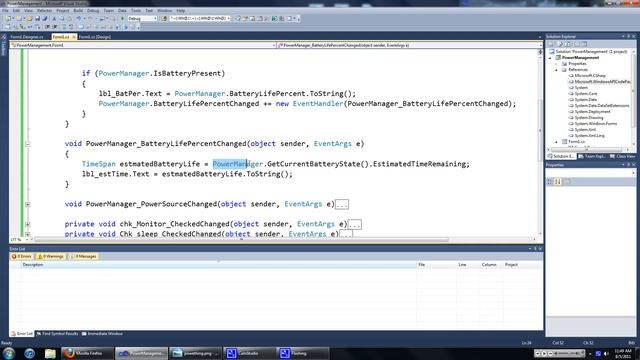This screenshot has height=360, width=640.
Task: Click the editor horizontal scrollbar
Action: coord(242,240)
